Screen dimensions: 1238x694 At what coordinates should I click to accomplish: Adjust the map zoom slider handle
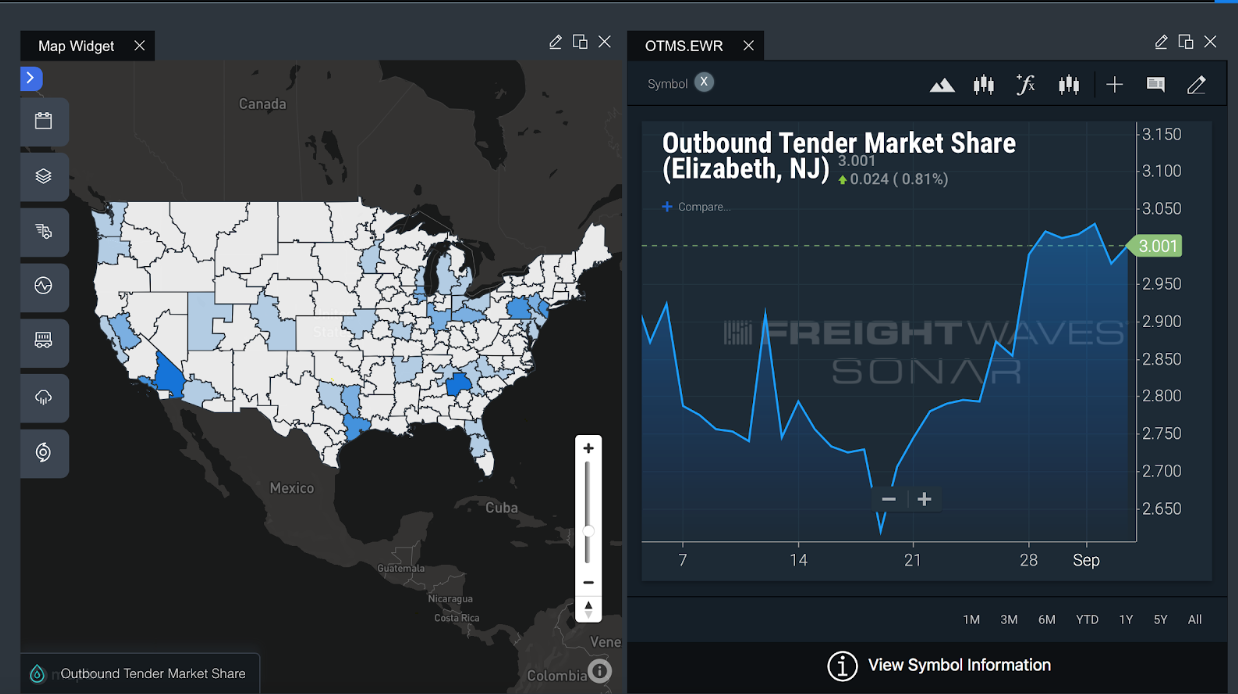click(589, 531)
